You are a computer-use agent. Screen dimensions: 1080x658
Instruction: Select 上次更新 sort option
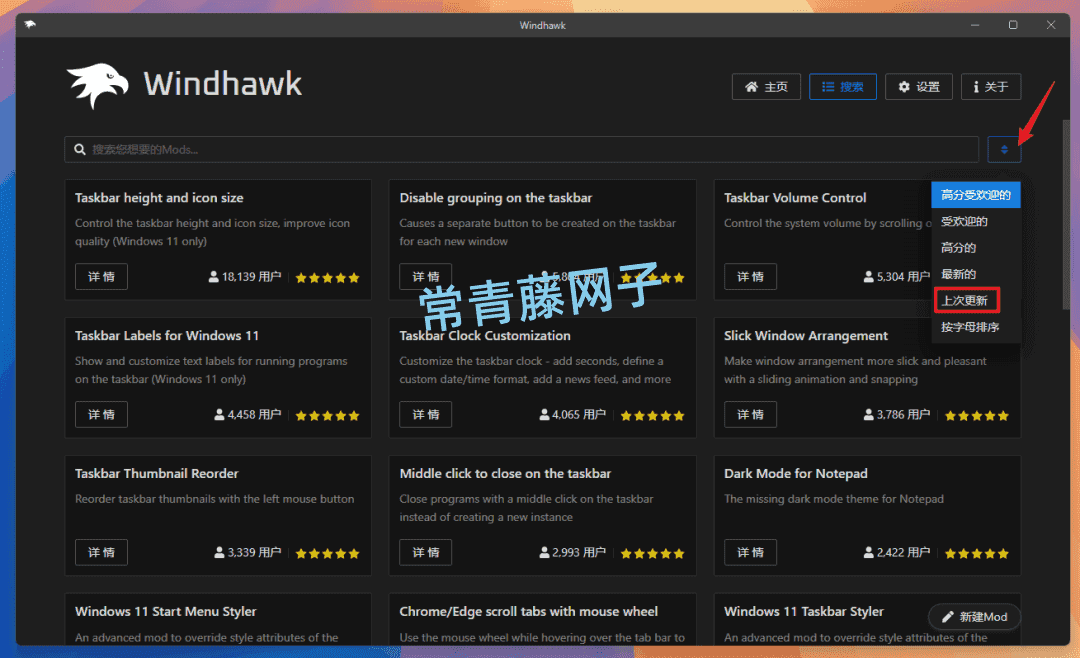point(976,300)
